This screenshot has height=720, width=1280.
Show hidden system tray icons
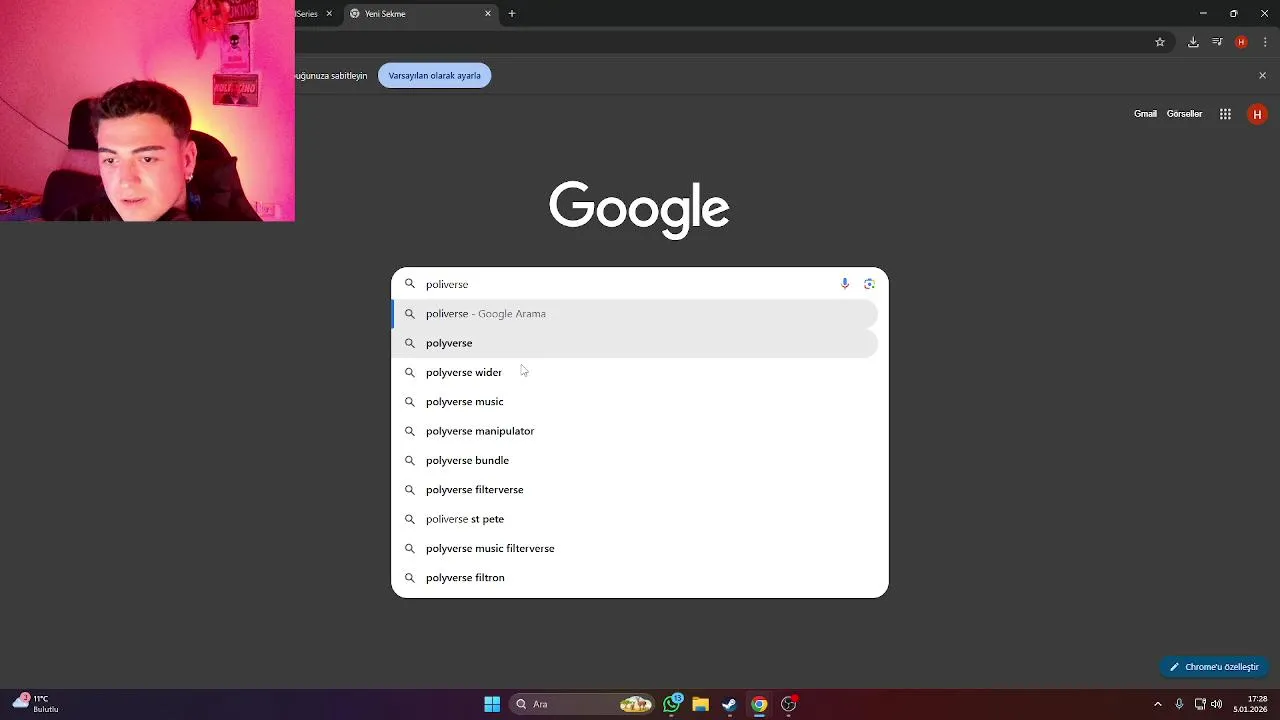[x=1158, y=704]
